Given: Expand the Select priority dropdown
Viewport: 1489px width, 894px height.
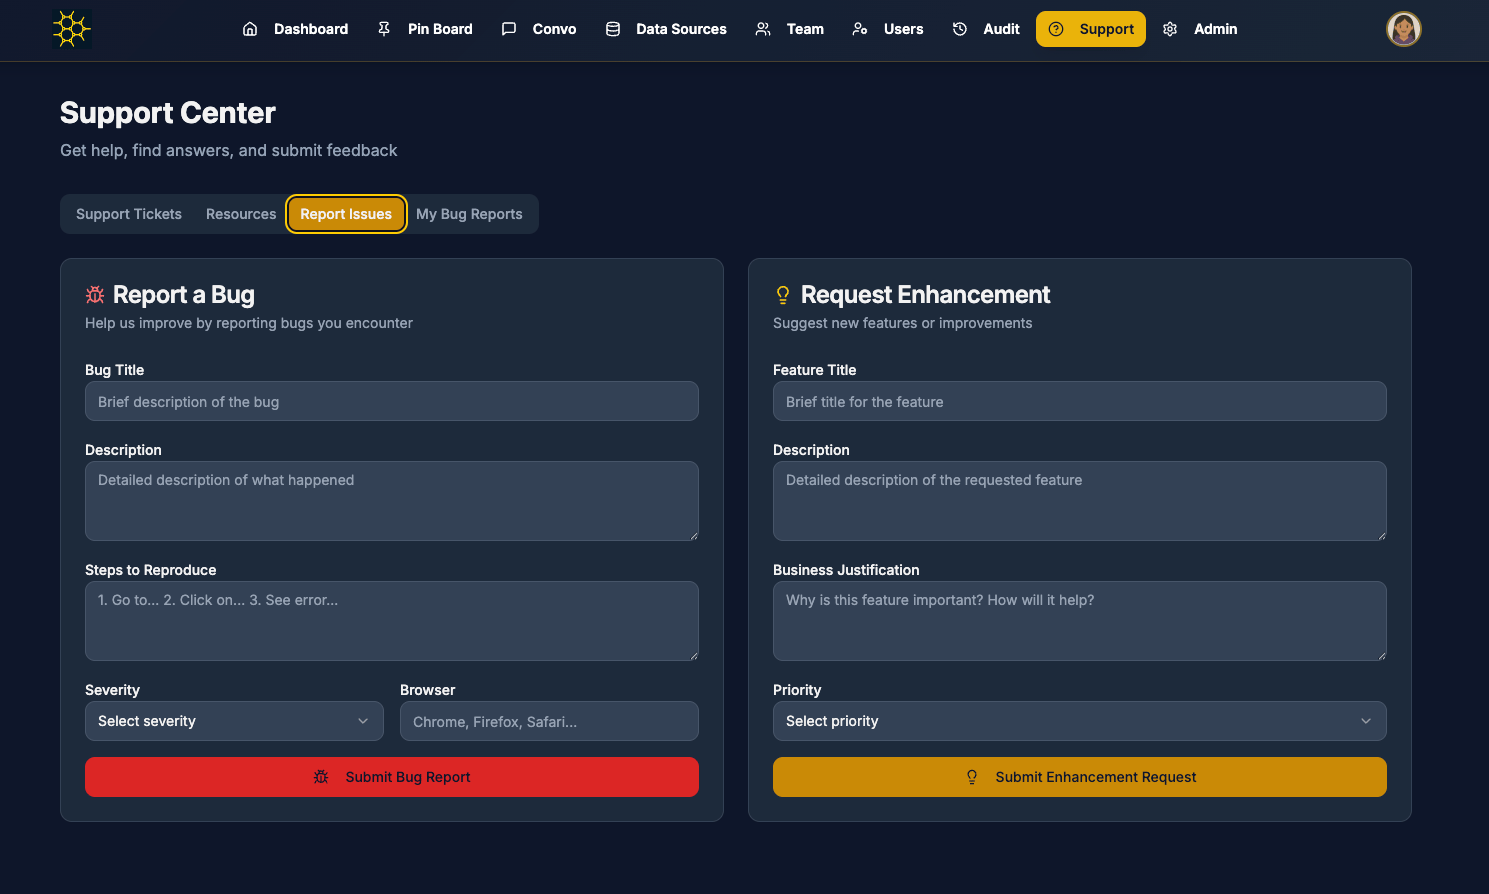Looking at the screenshot, I should (1080, 721).
